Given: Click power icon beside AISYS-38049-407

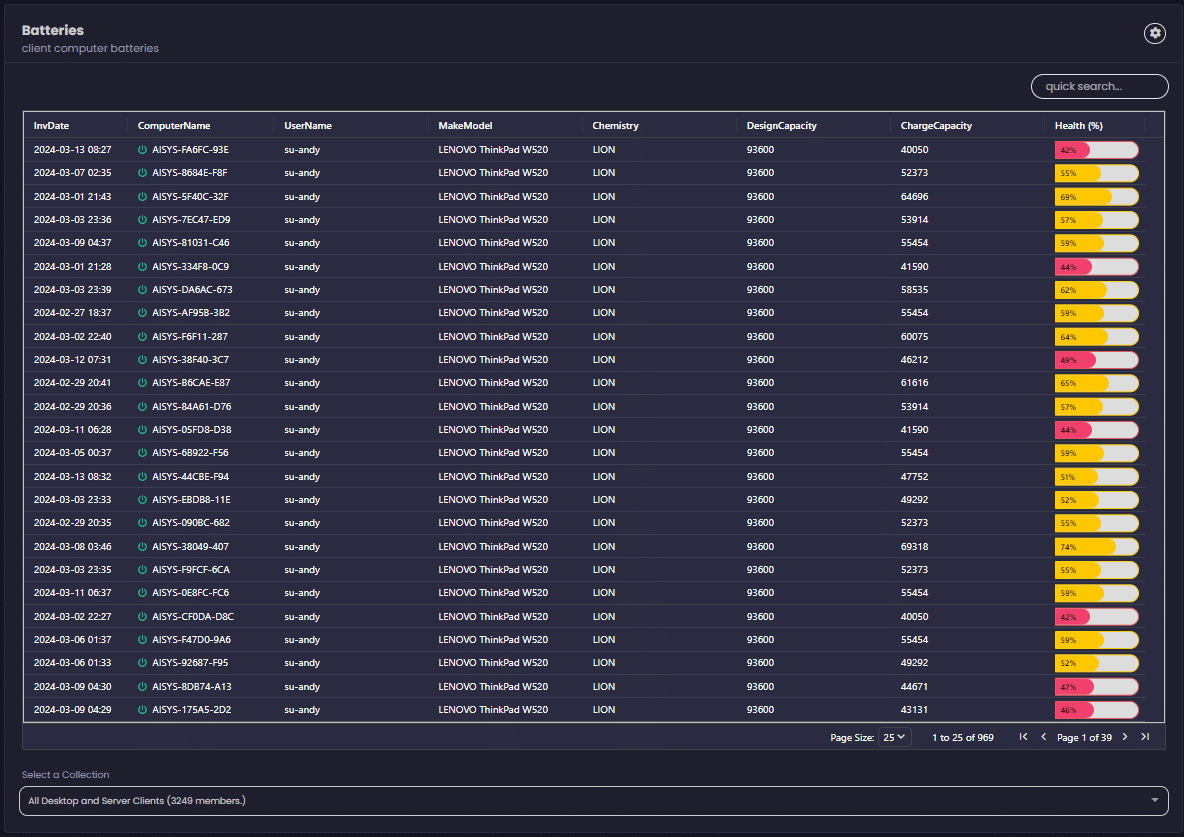Looking at the screenshot, I should click(142, 547).
